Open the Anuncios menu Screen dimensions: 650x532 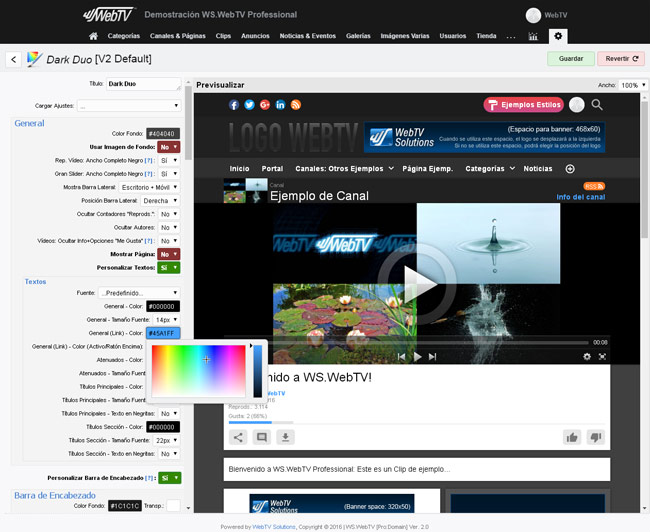[x=255, y=36]
